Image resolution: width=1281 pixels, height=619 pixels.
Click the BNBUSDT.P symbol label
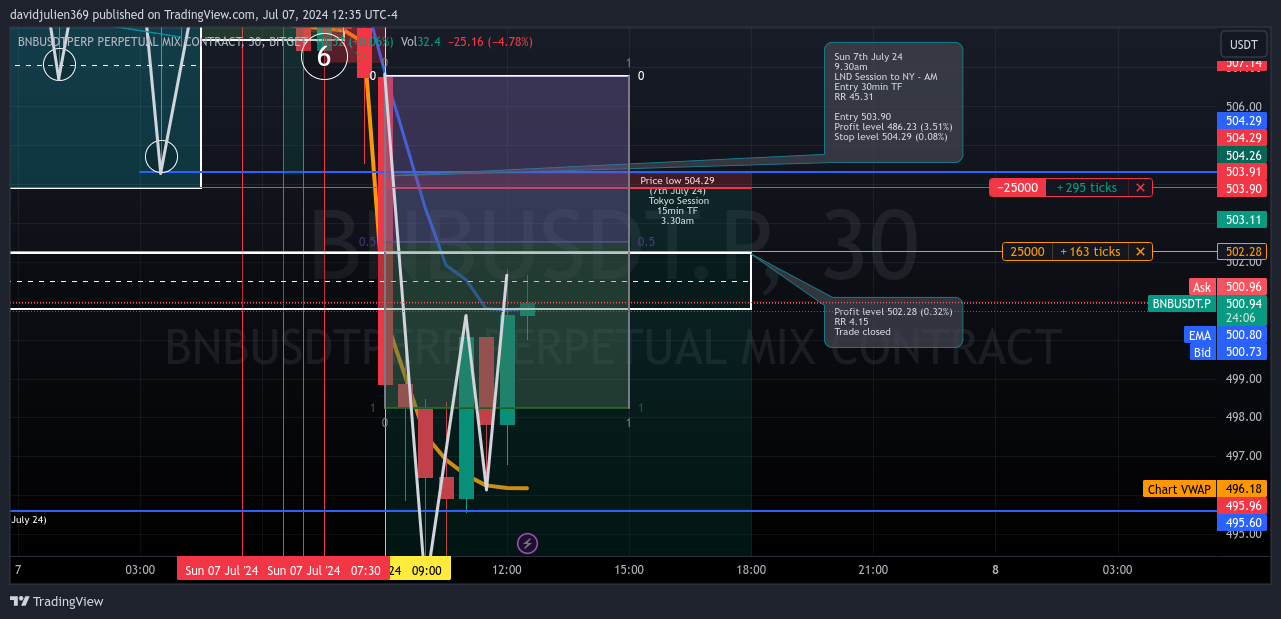[x=1181, y=303]
